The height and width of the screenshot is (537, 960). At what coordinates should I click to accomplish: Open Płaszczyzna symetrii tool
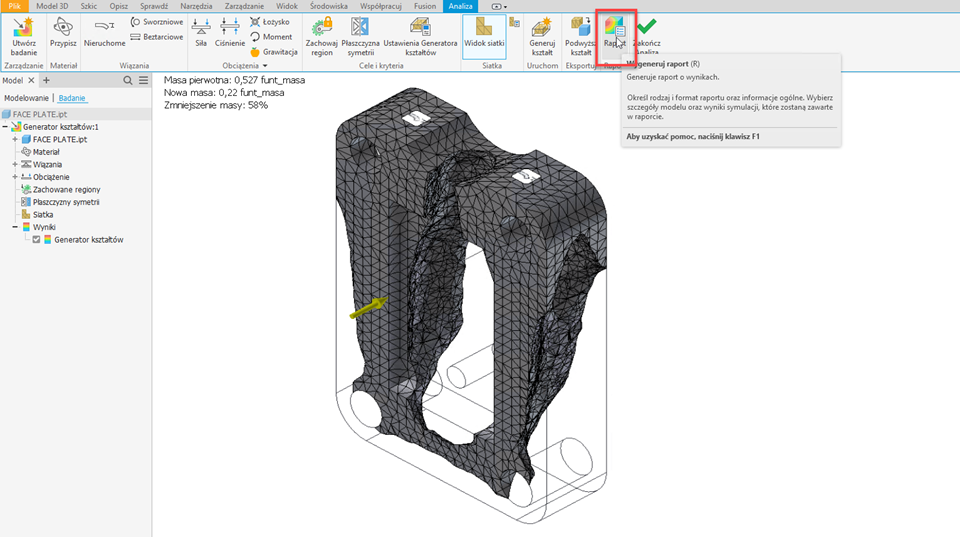click(360, 37)
